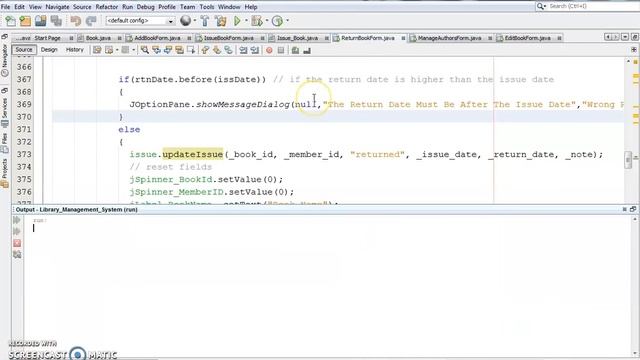
Task: Close the EditBookForm.java tab
Action: click(x=559, y=38)
